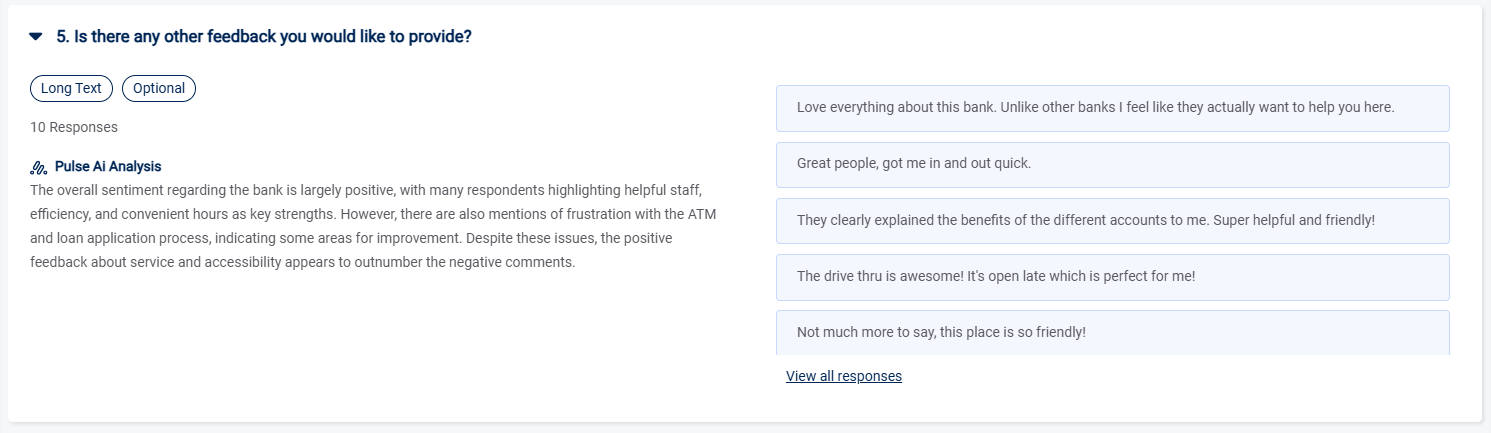
Task: Click "Super helpful and friendly!" in the responses
Action: (x=1294, y=220)
